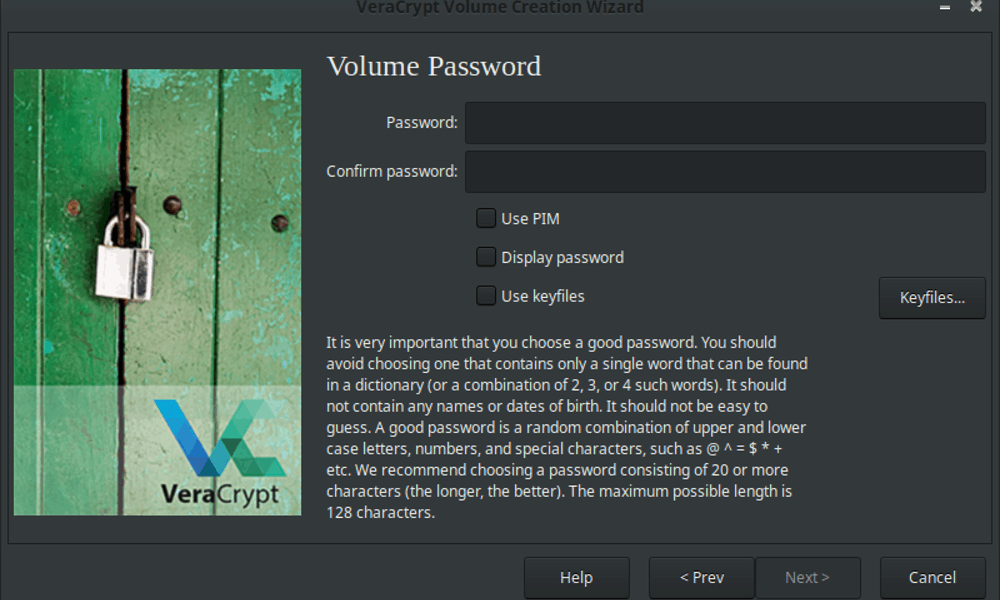Click the blue-green V logo emblem
1000x600 pixels.
tap(220, 437)
